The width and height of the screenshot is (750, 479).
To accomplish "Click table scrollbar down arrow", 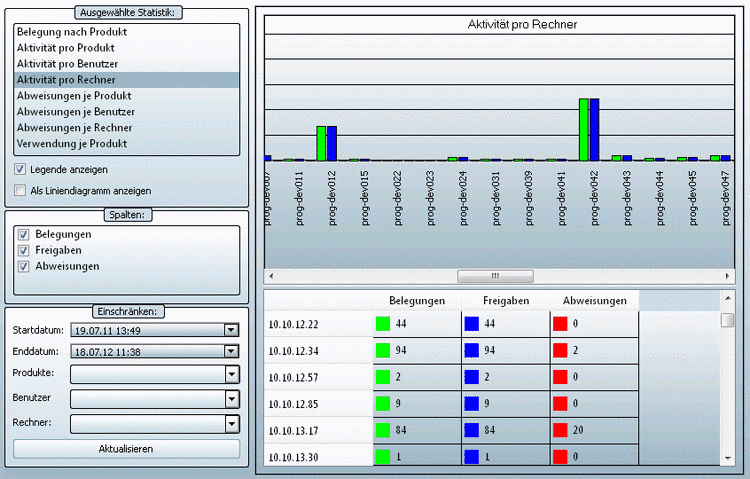I will tap(728, 458).
